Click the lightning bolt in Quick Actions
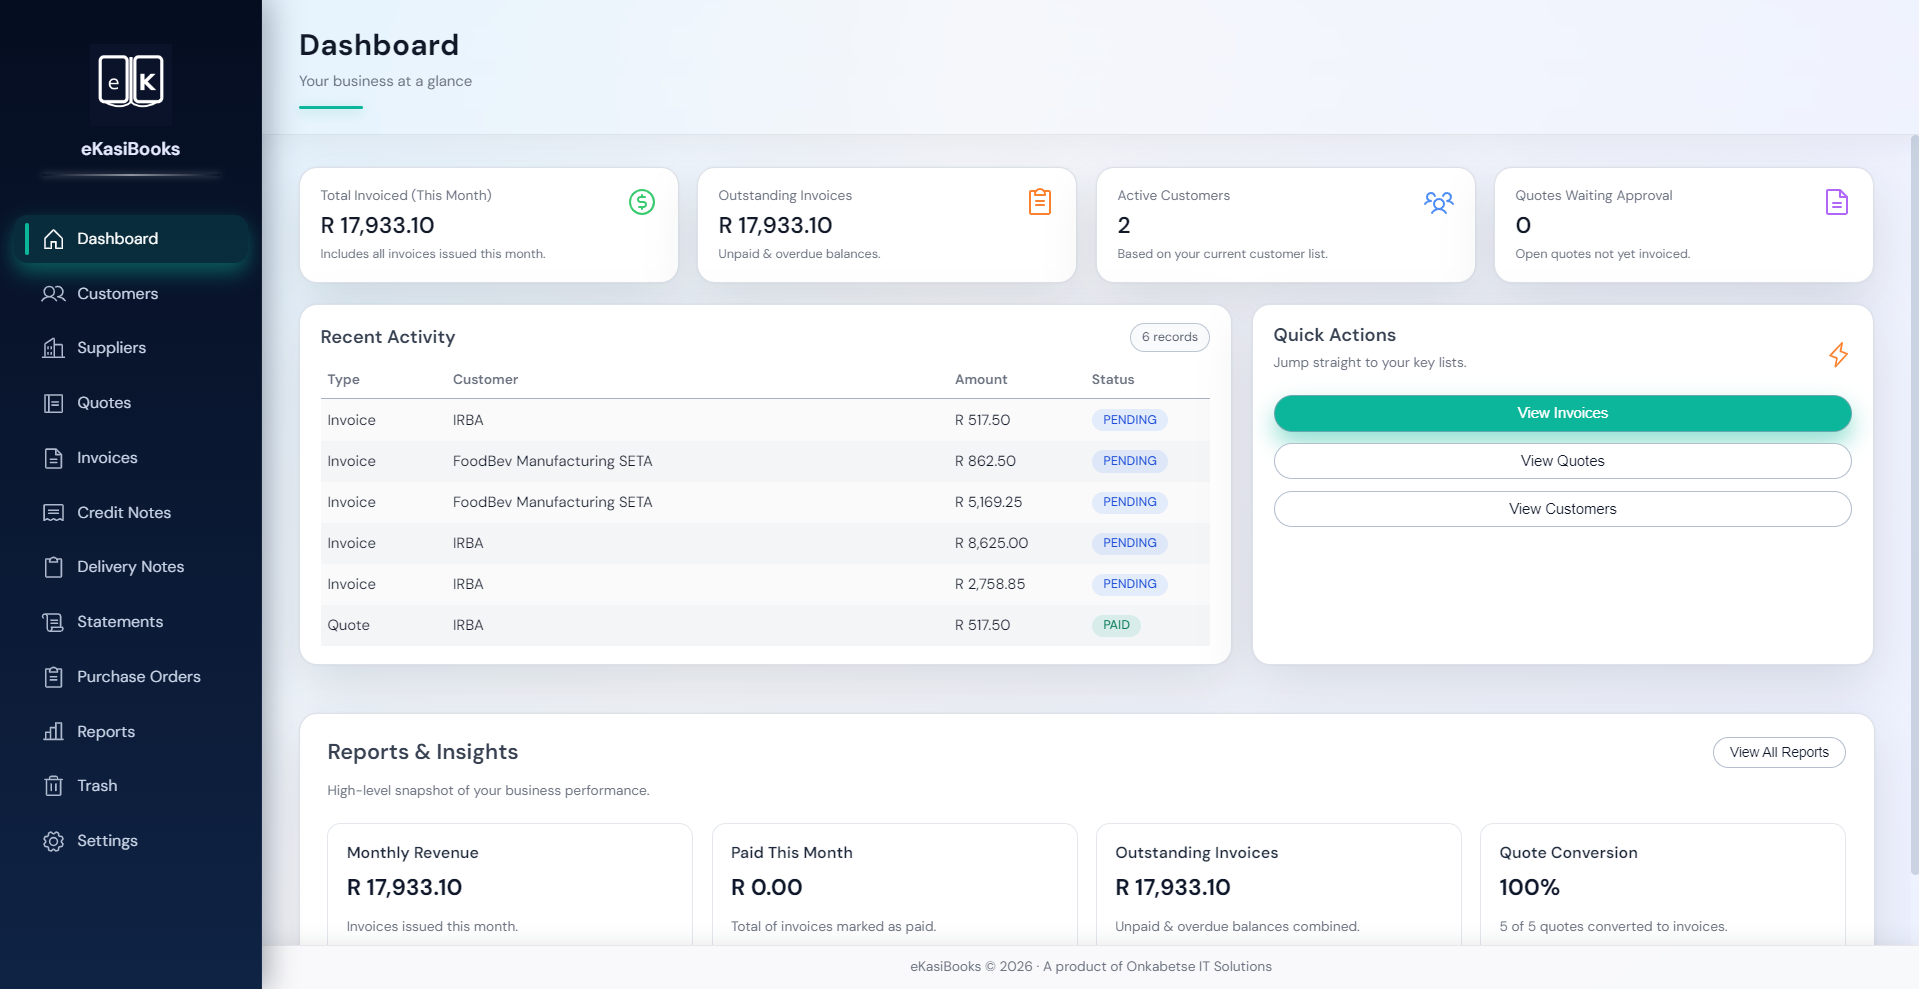1919x989 pixels. click(x=1838, y=355)
